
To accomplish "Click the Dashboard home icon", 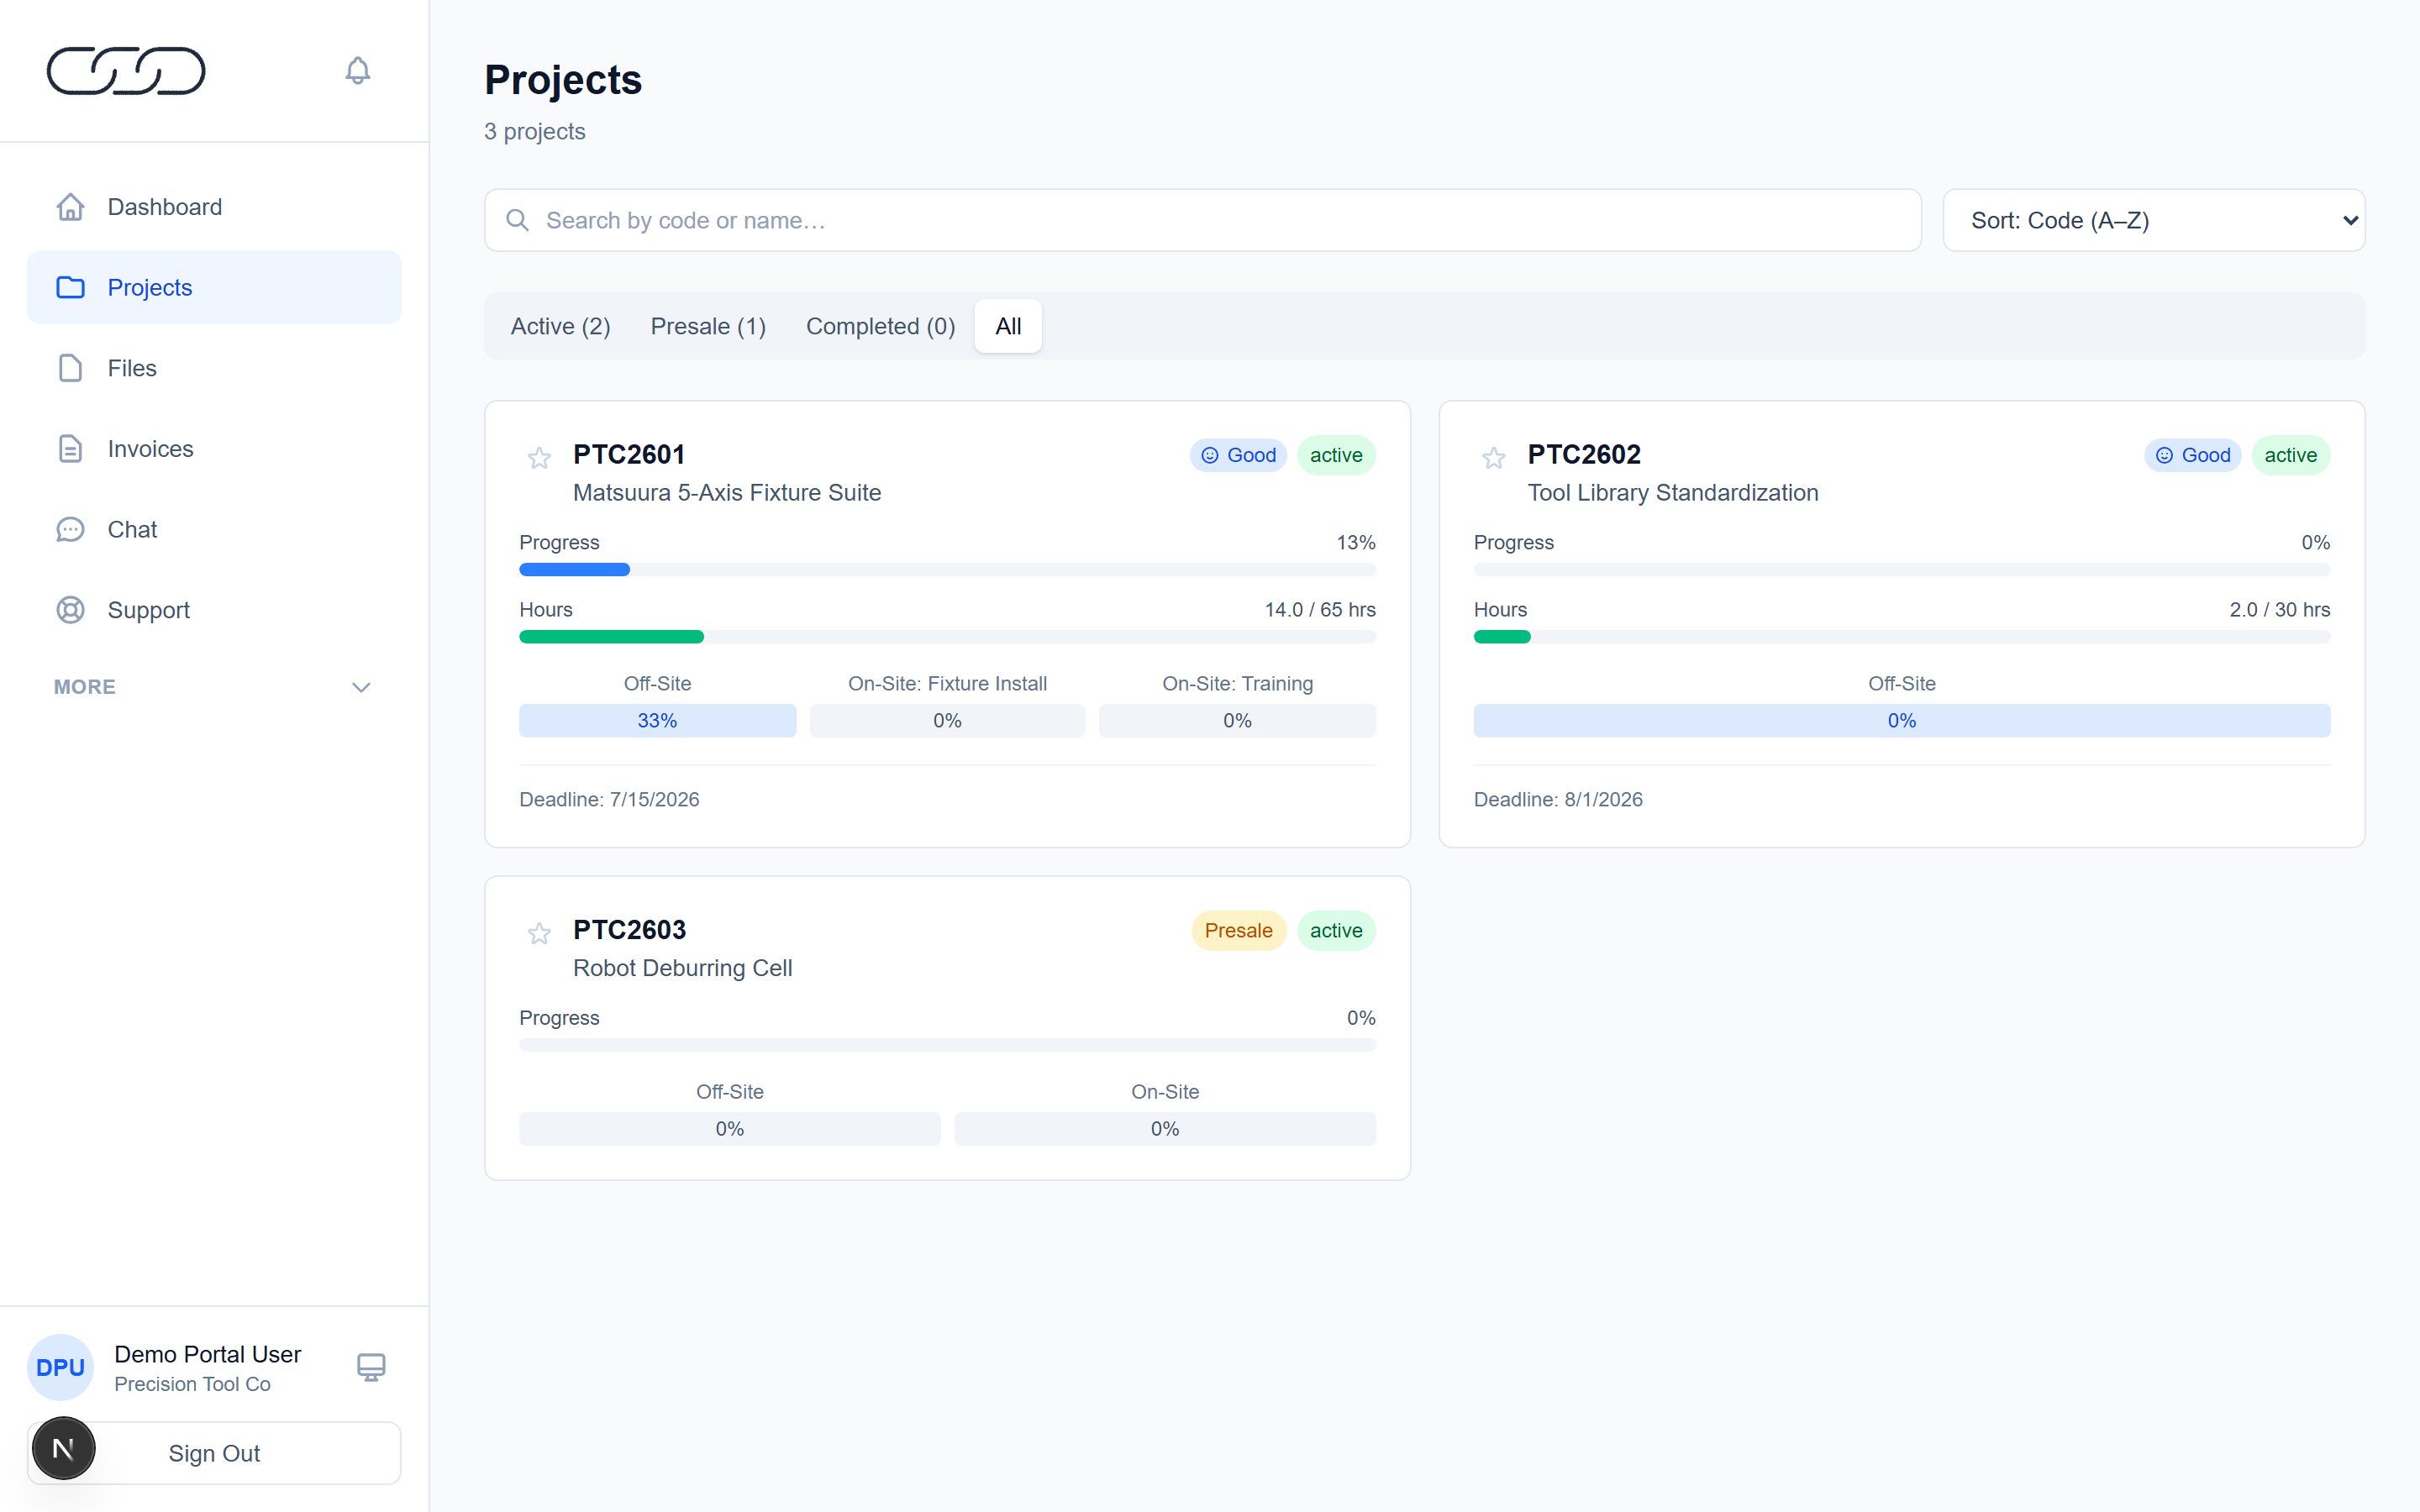I will click(70, 207).
